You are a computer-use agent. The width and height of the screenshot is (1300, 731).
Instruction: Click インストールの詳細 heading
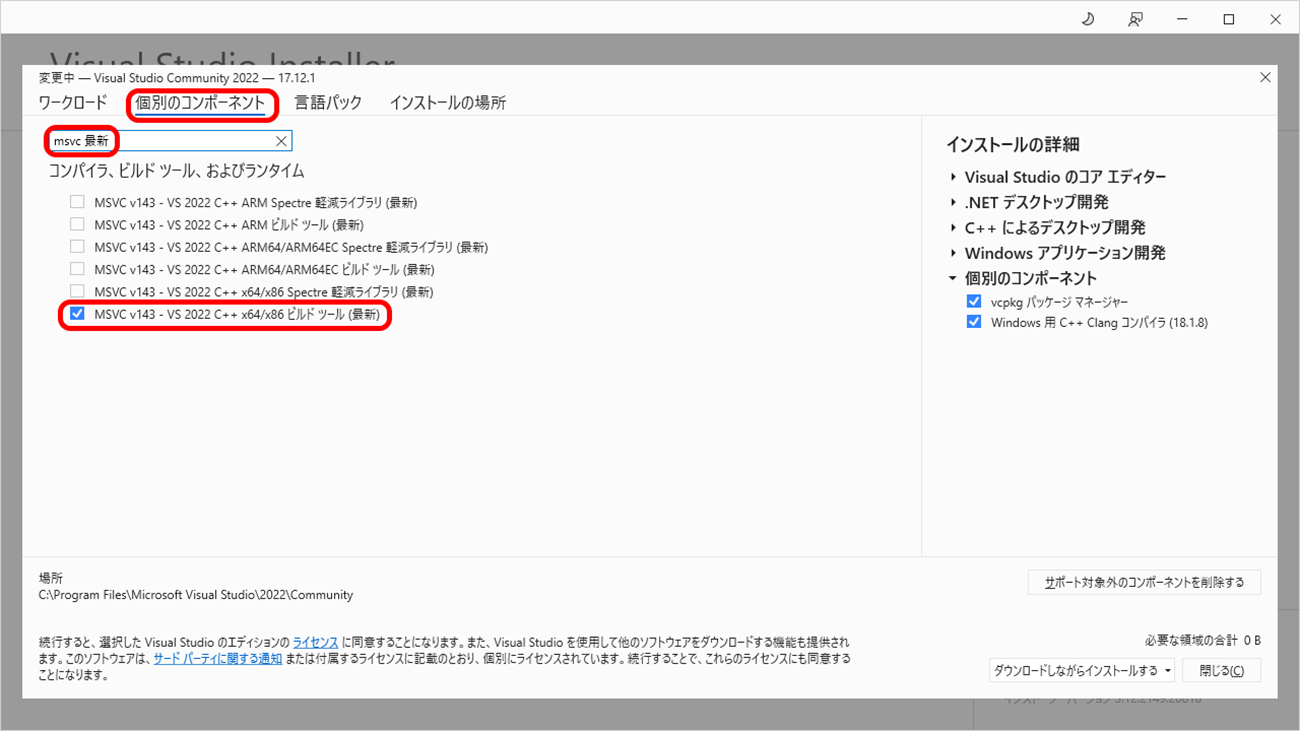(x=1012, y=145)
